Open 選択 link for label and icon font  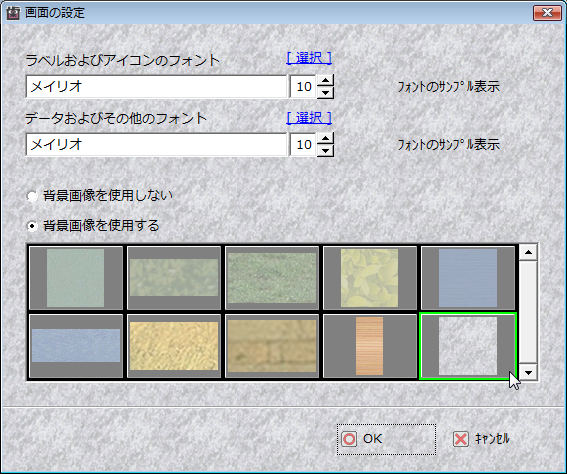pyautogui.click(x=309, y=58)
